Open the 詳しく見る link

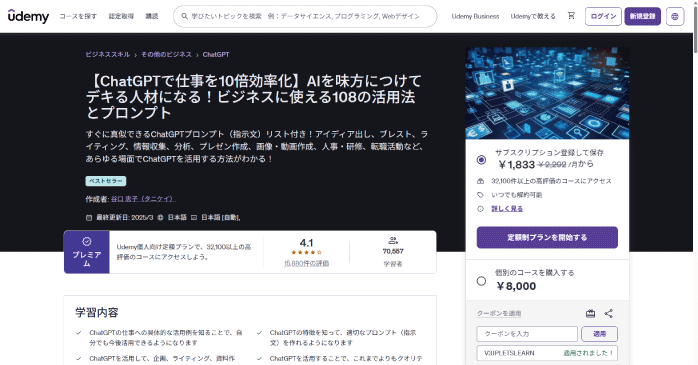pyautogui.click(x=507, y=208)
